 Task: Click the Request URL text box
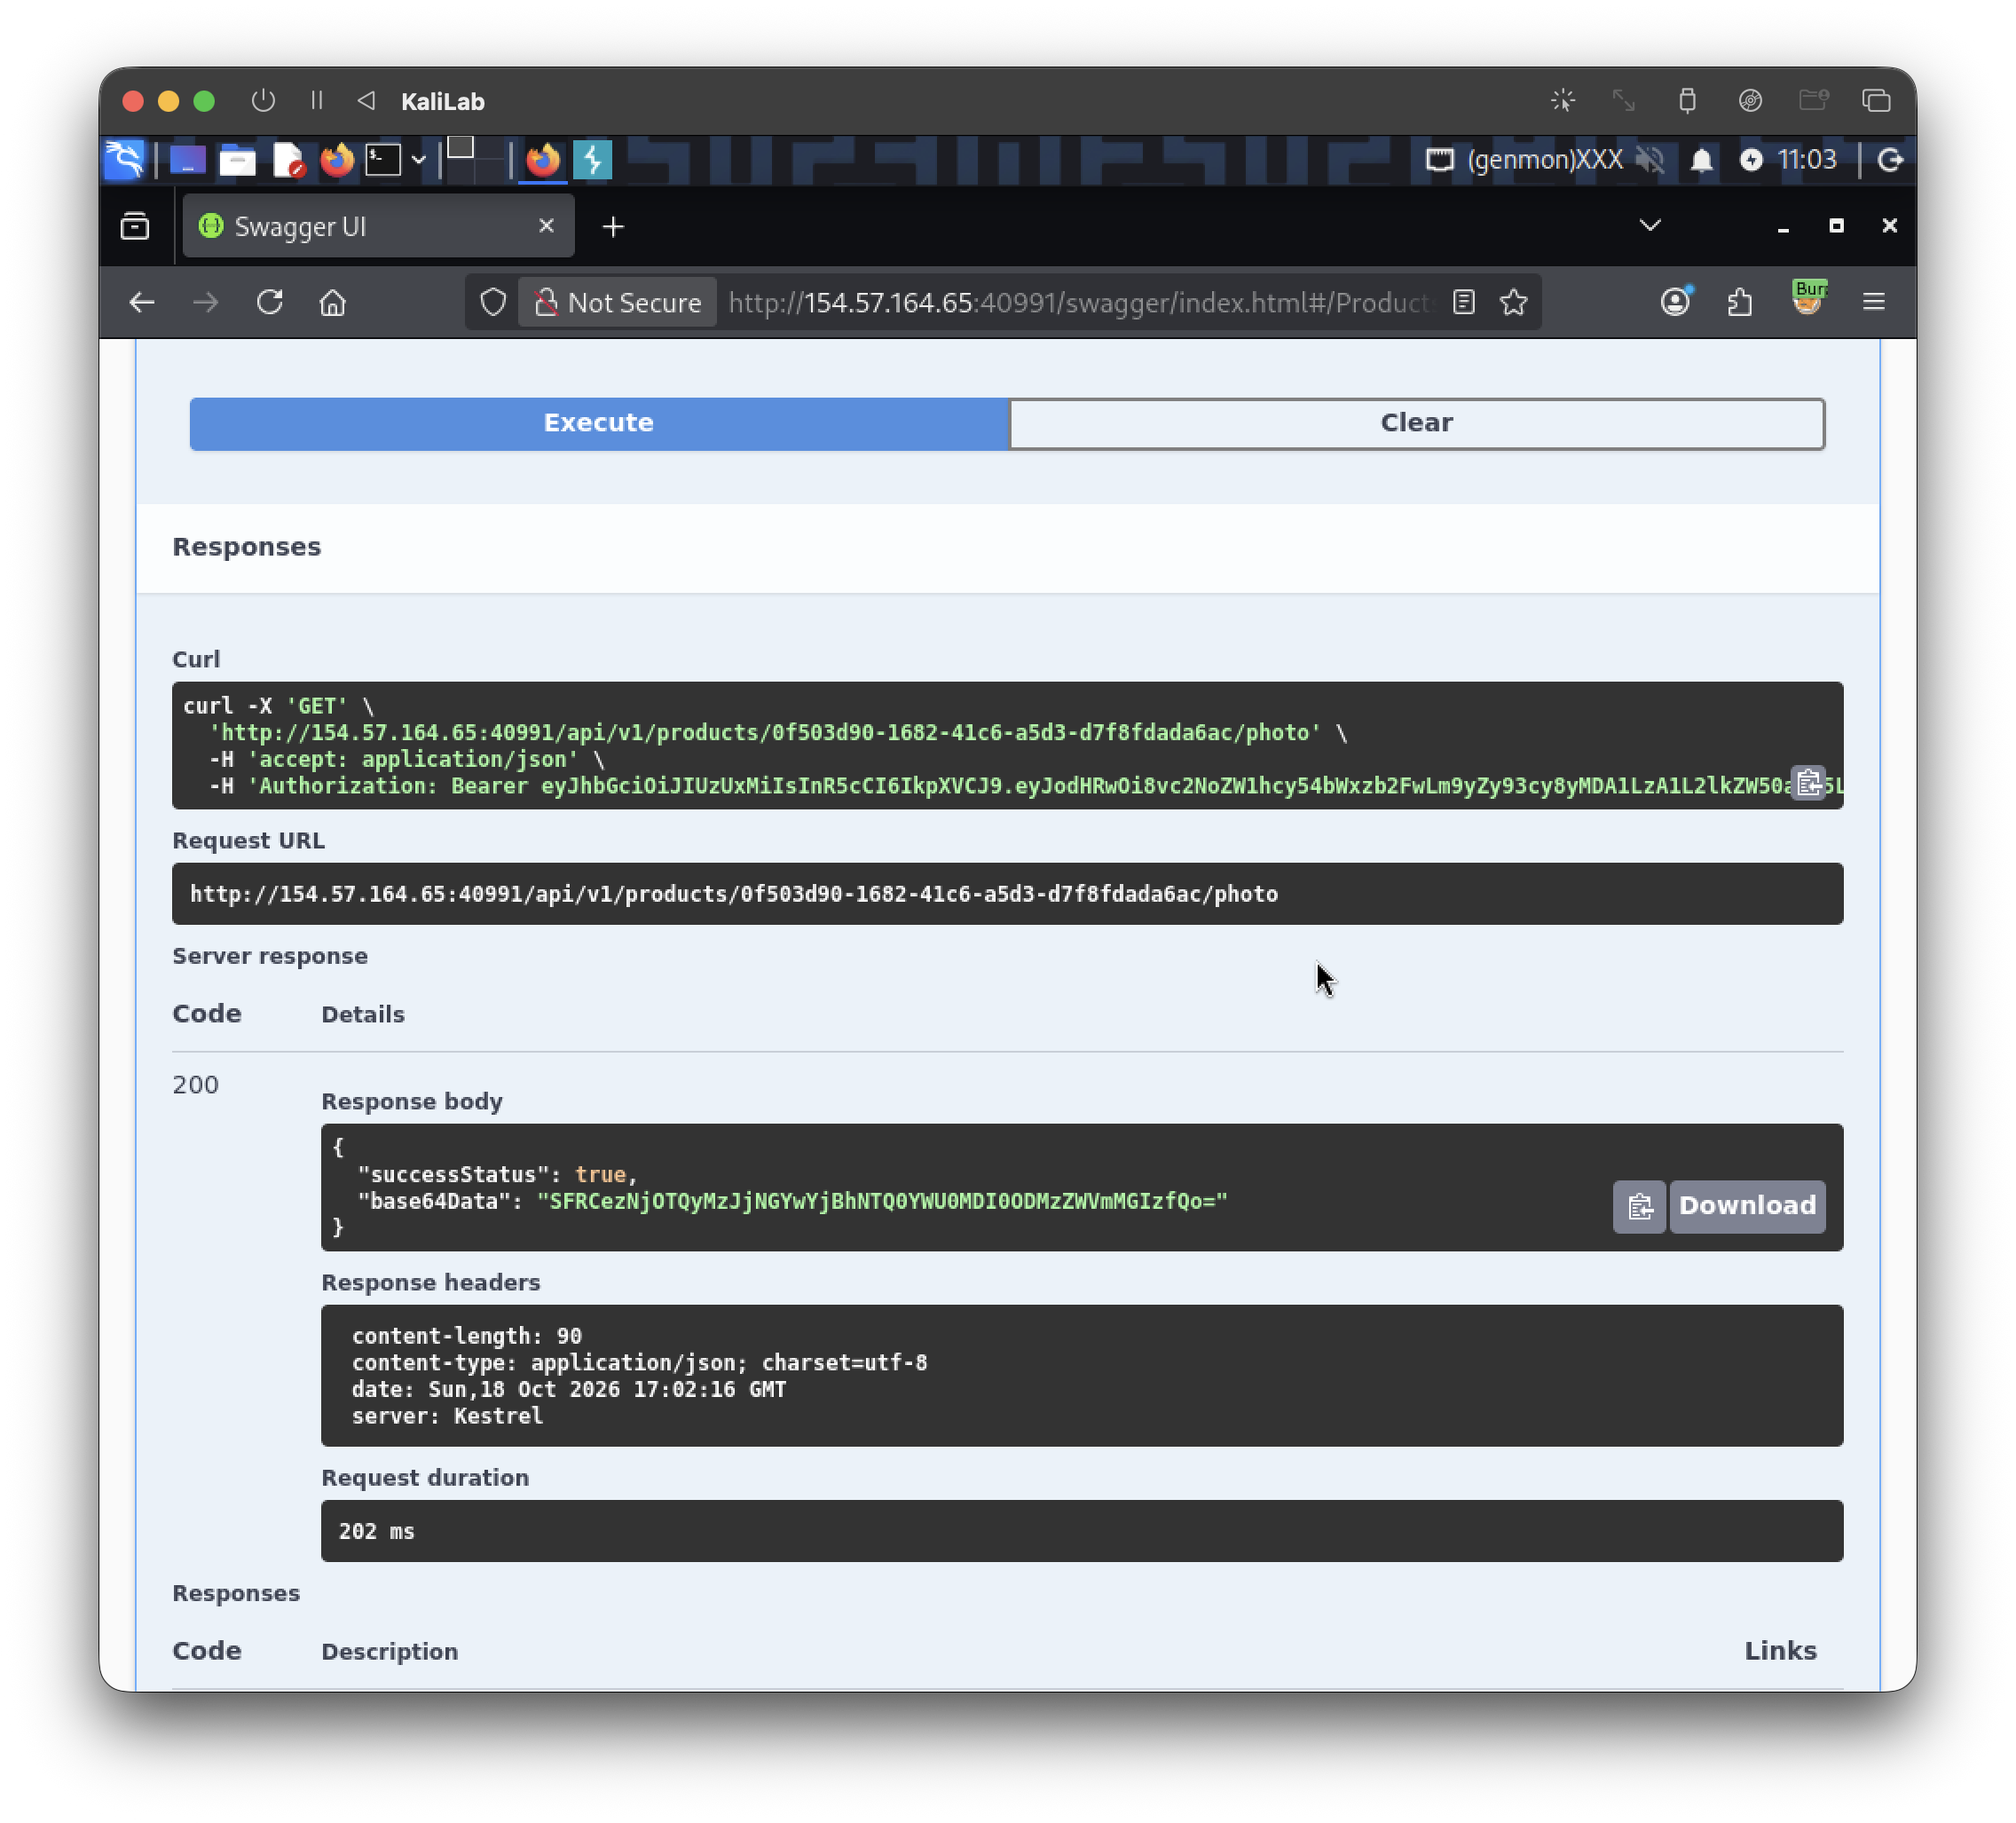[x=1007, y=894]
